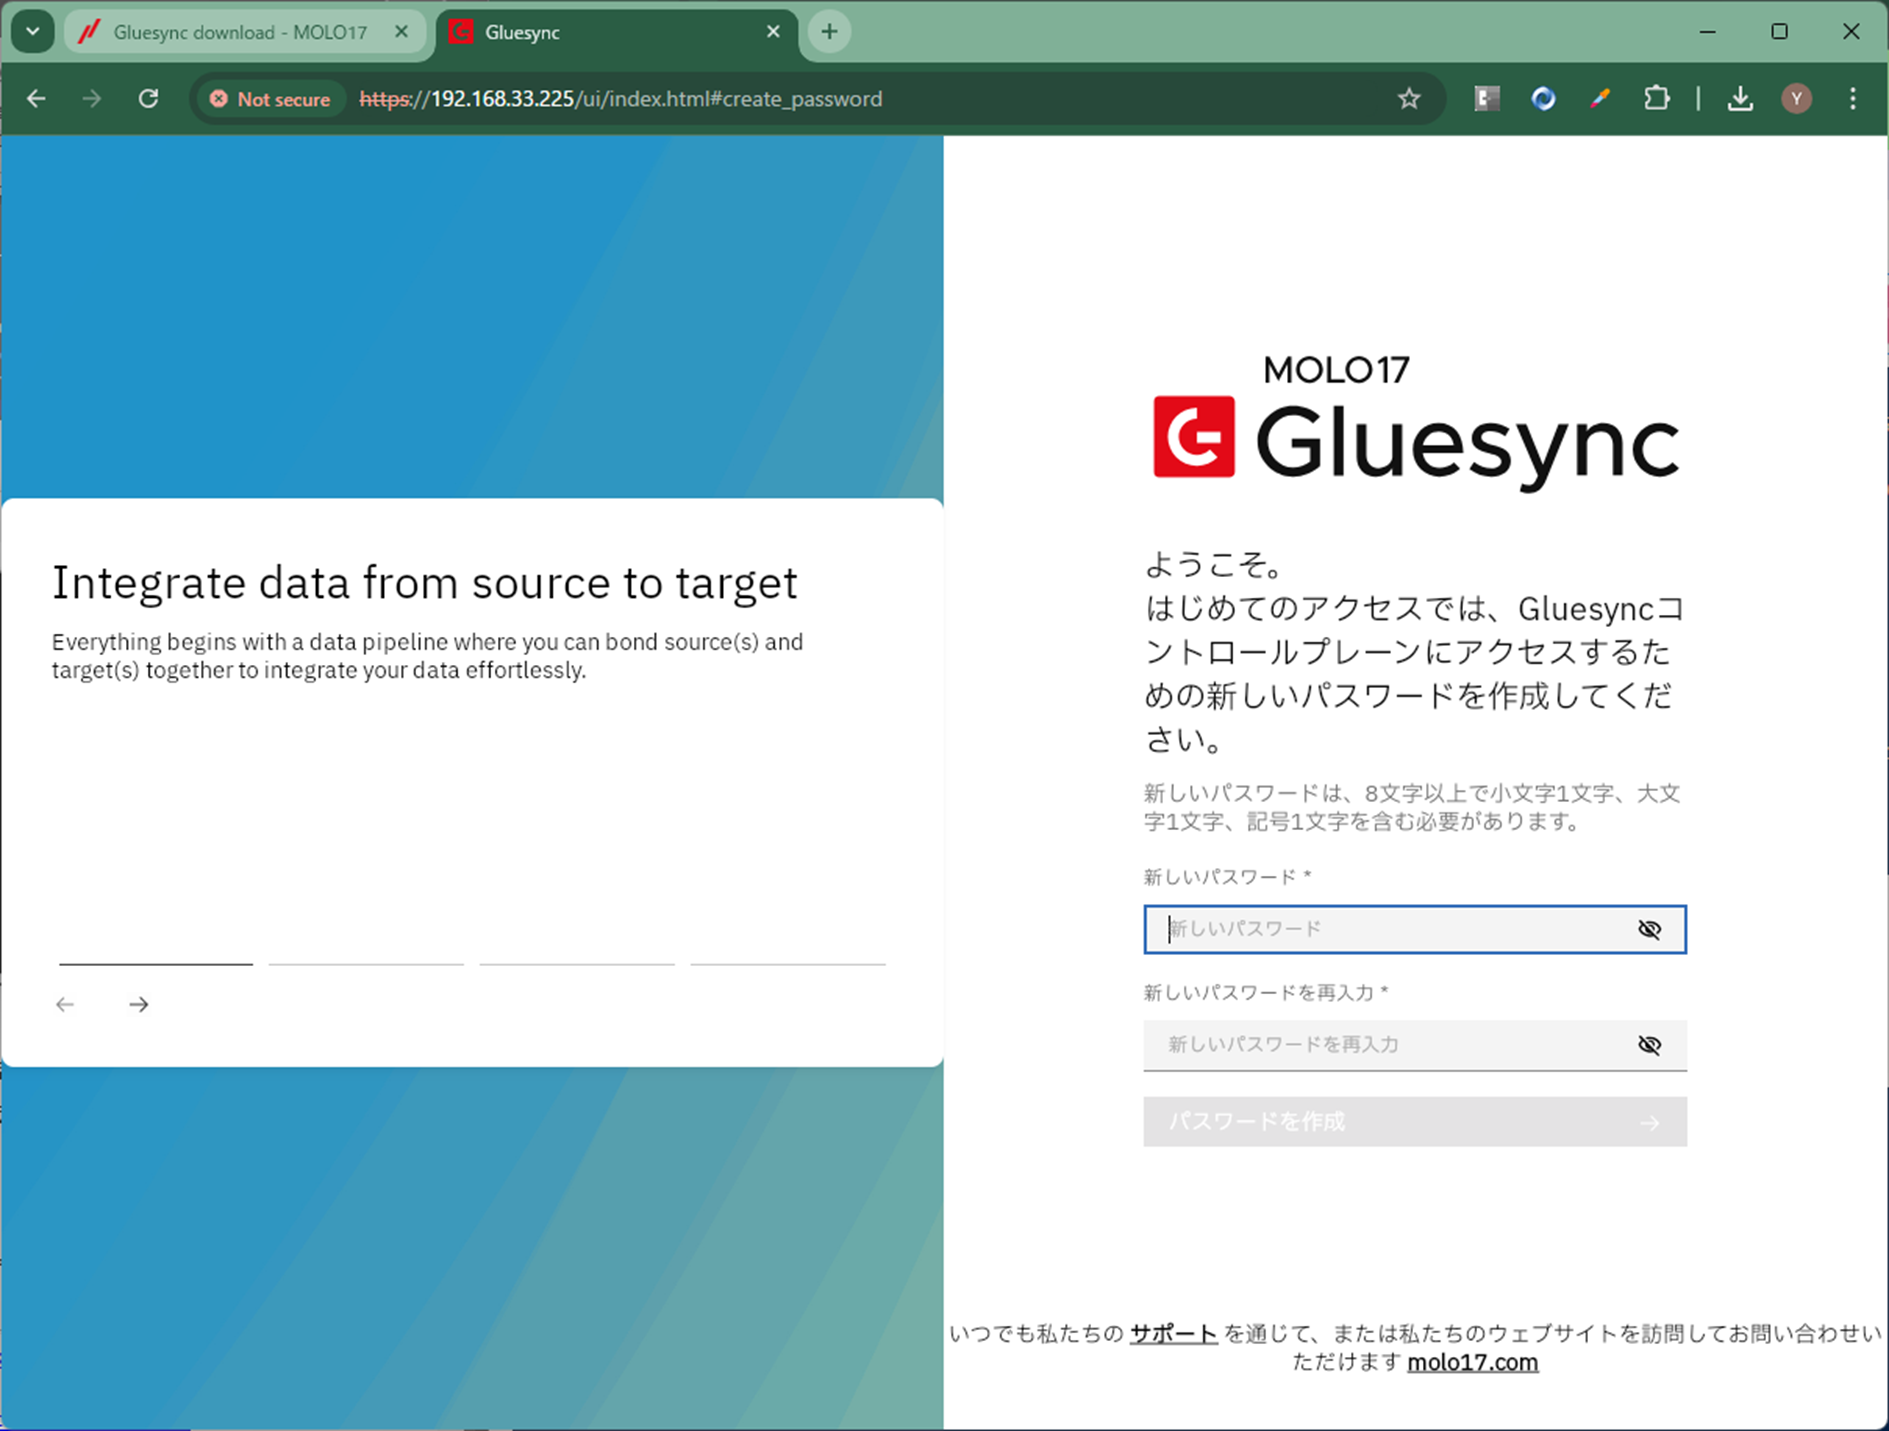The width and height of the screenshot is (1889, 1431).
Task: Toggle visibility of the new password field
Action: [x=1649, y=930]
